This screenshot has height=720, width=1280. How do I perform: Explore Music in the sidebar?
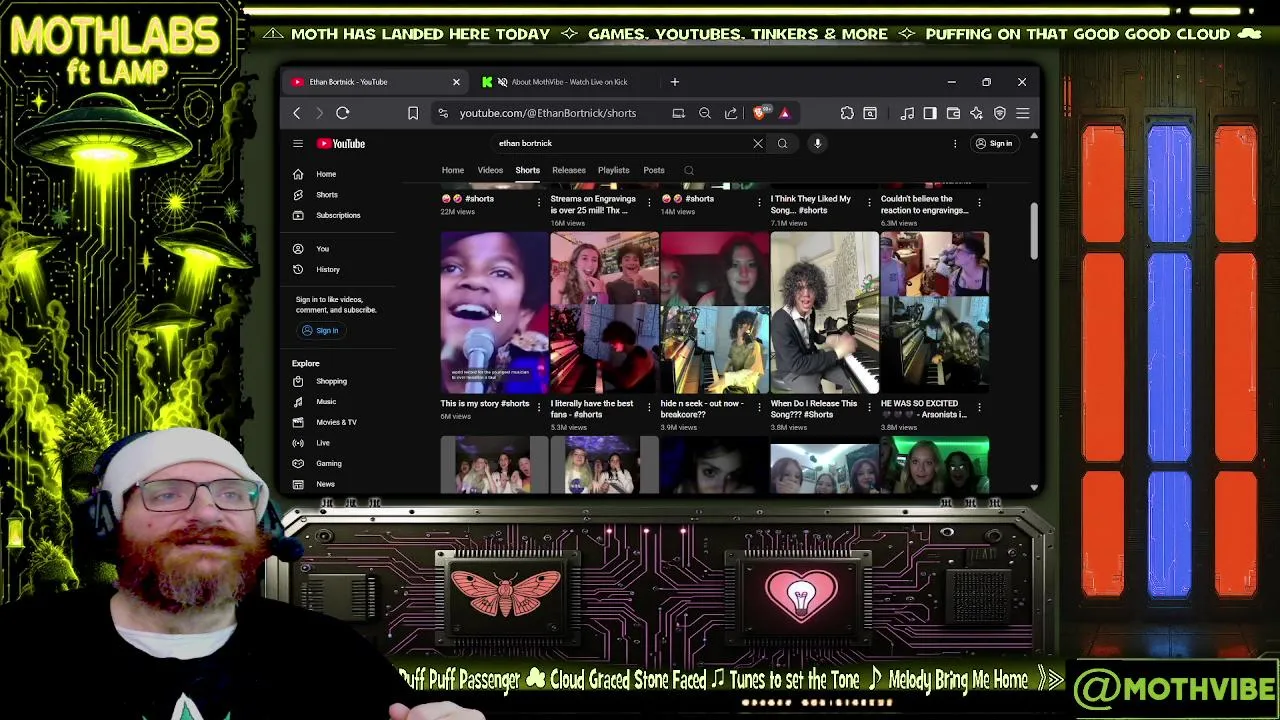click(x=338, y=402)
